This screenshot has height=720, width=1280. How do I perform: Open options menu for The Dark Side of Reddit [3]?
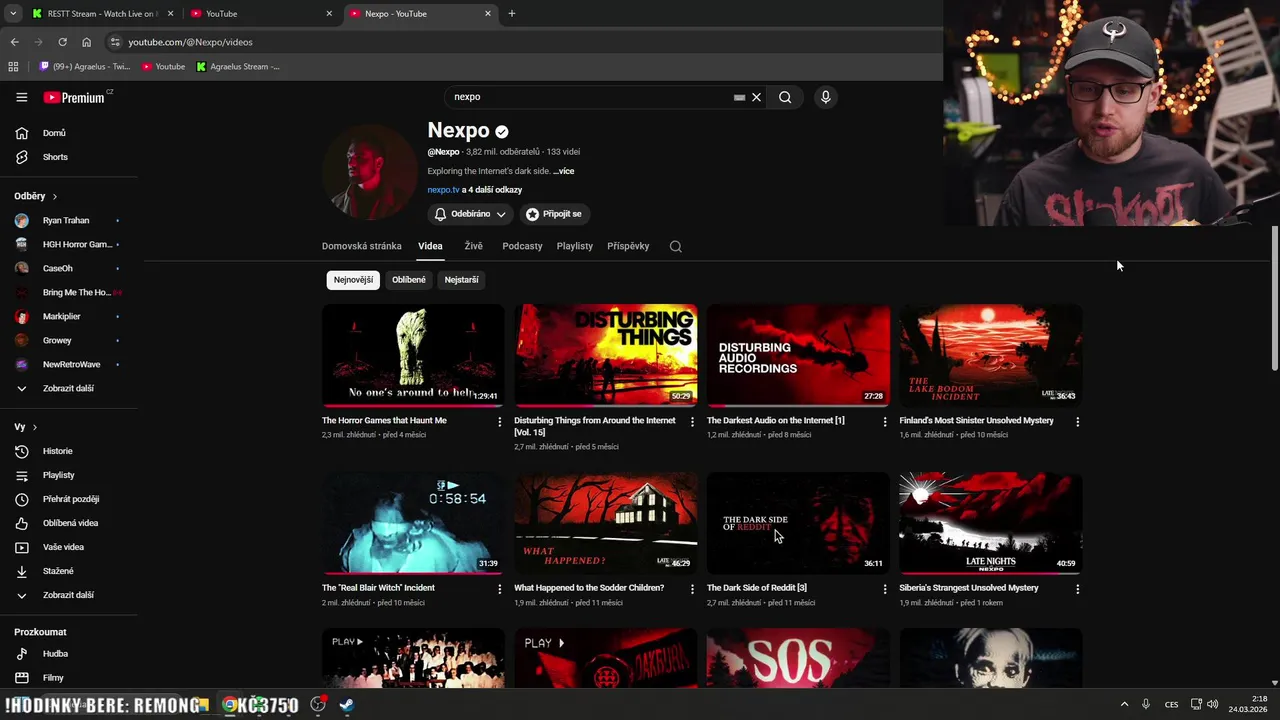(885, 589)
